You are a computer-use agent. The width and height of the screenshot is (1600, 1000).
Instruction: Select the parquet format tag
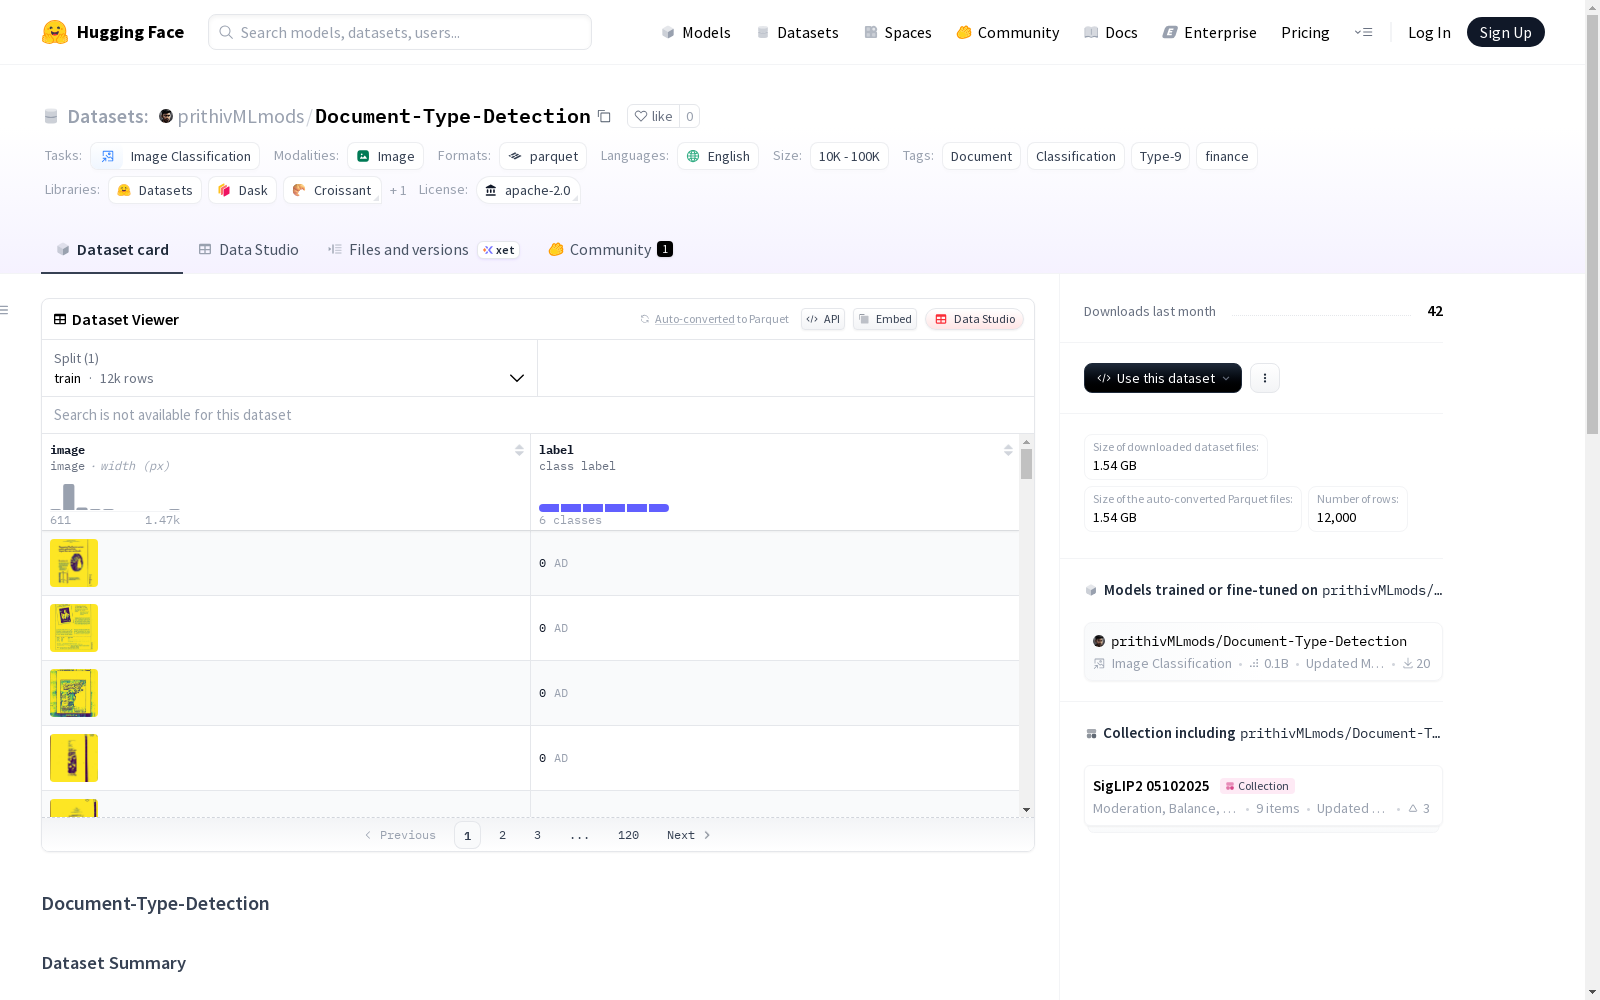[543, 156]
